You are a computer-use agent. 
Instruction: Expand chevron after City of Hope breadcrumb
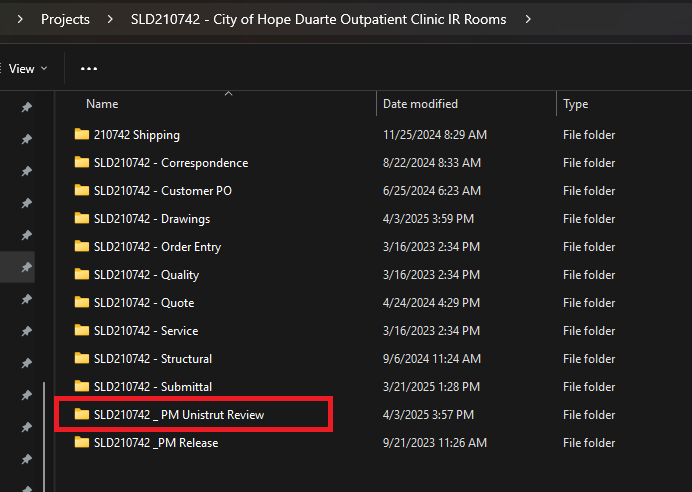(528, 19)
